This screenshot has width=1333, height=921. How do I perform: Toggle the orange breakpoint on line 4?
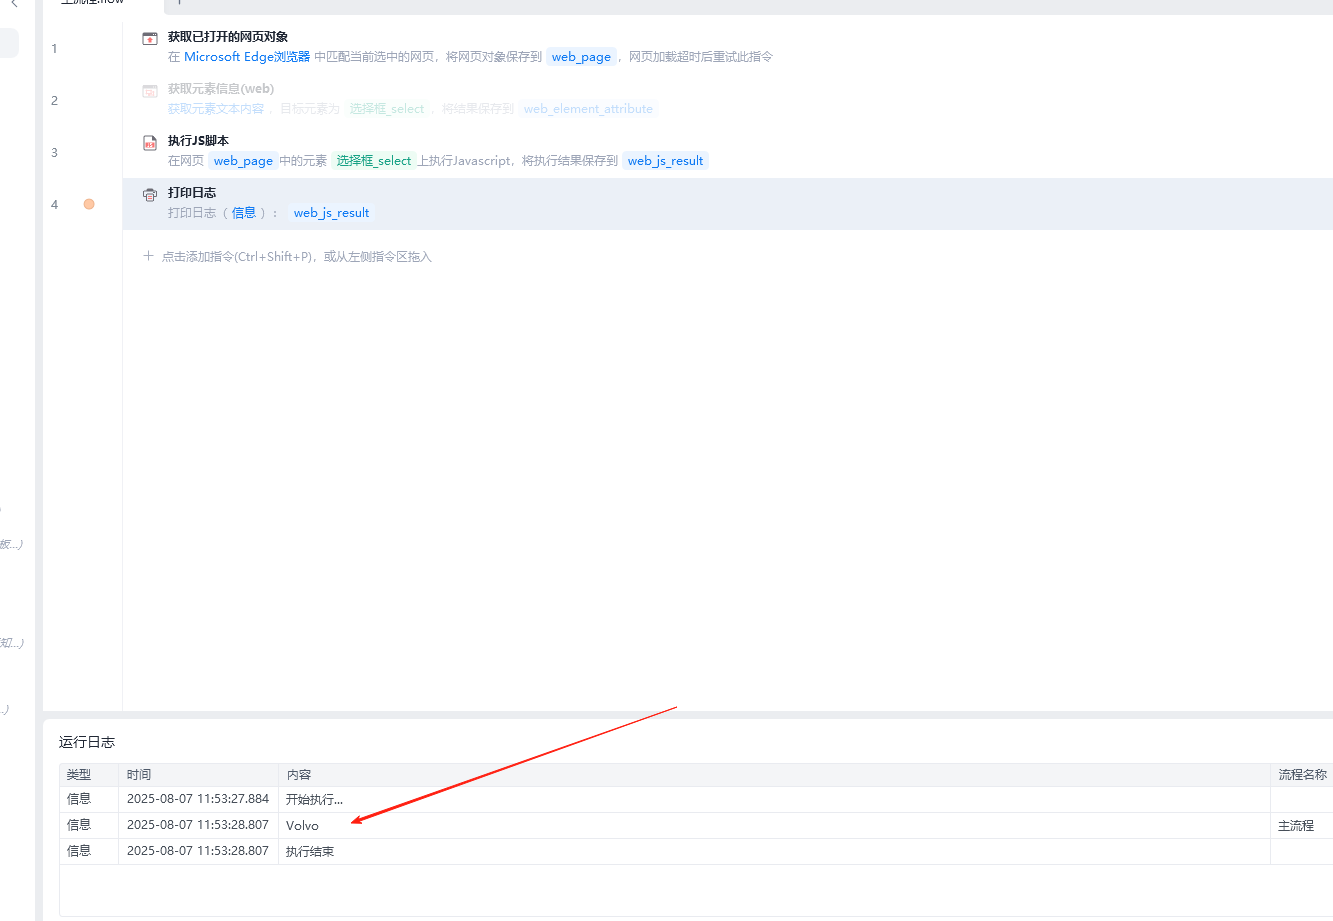click(x=89, y=204)
